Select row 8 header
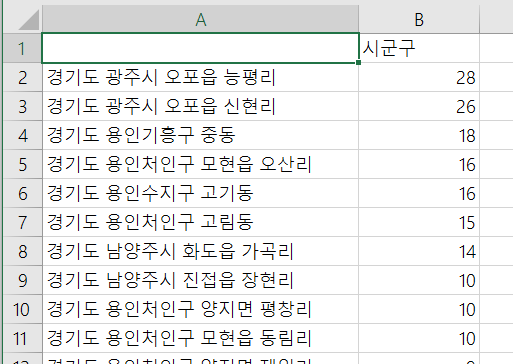513x364 pixels. pyautogui.click(x=22, y=251)
